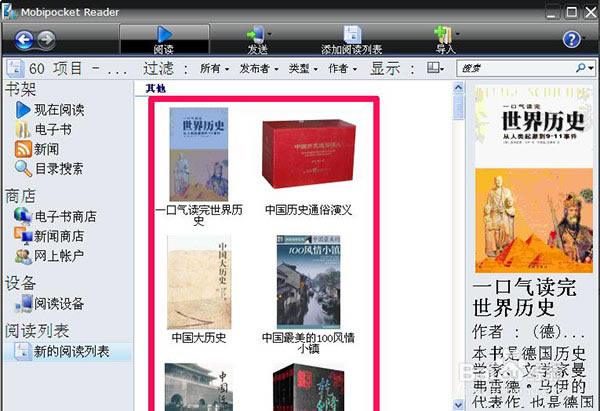Screen dimensions: 600x411
Task: Click the 导入 (Import) toolbar icon
Action: click(x=443, y=34)
